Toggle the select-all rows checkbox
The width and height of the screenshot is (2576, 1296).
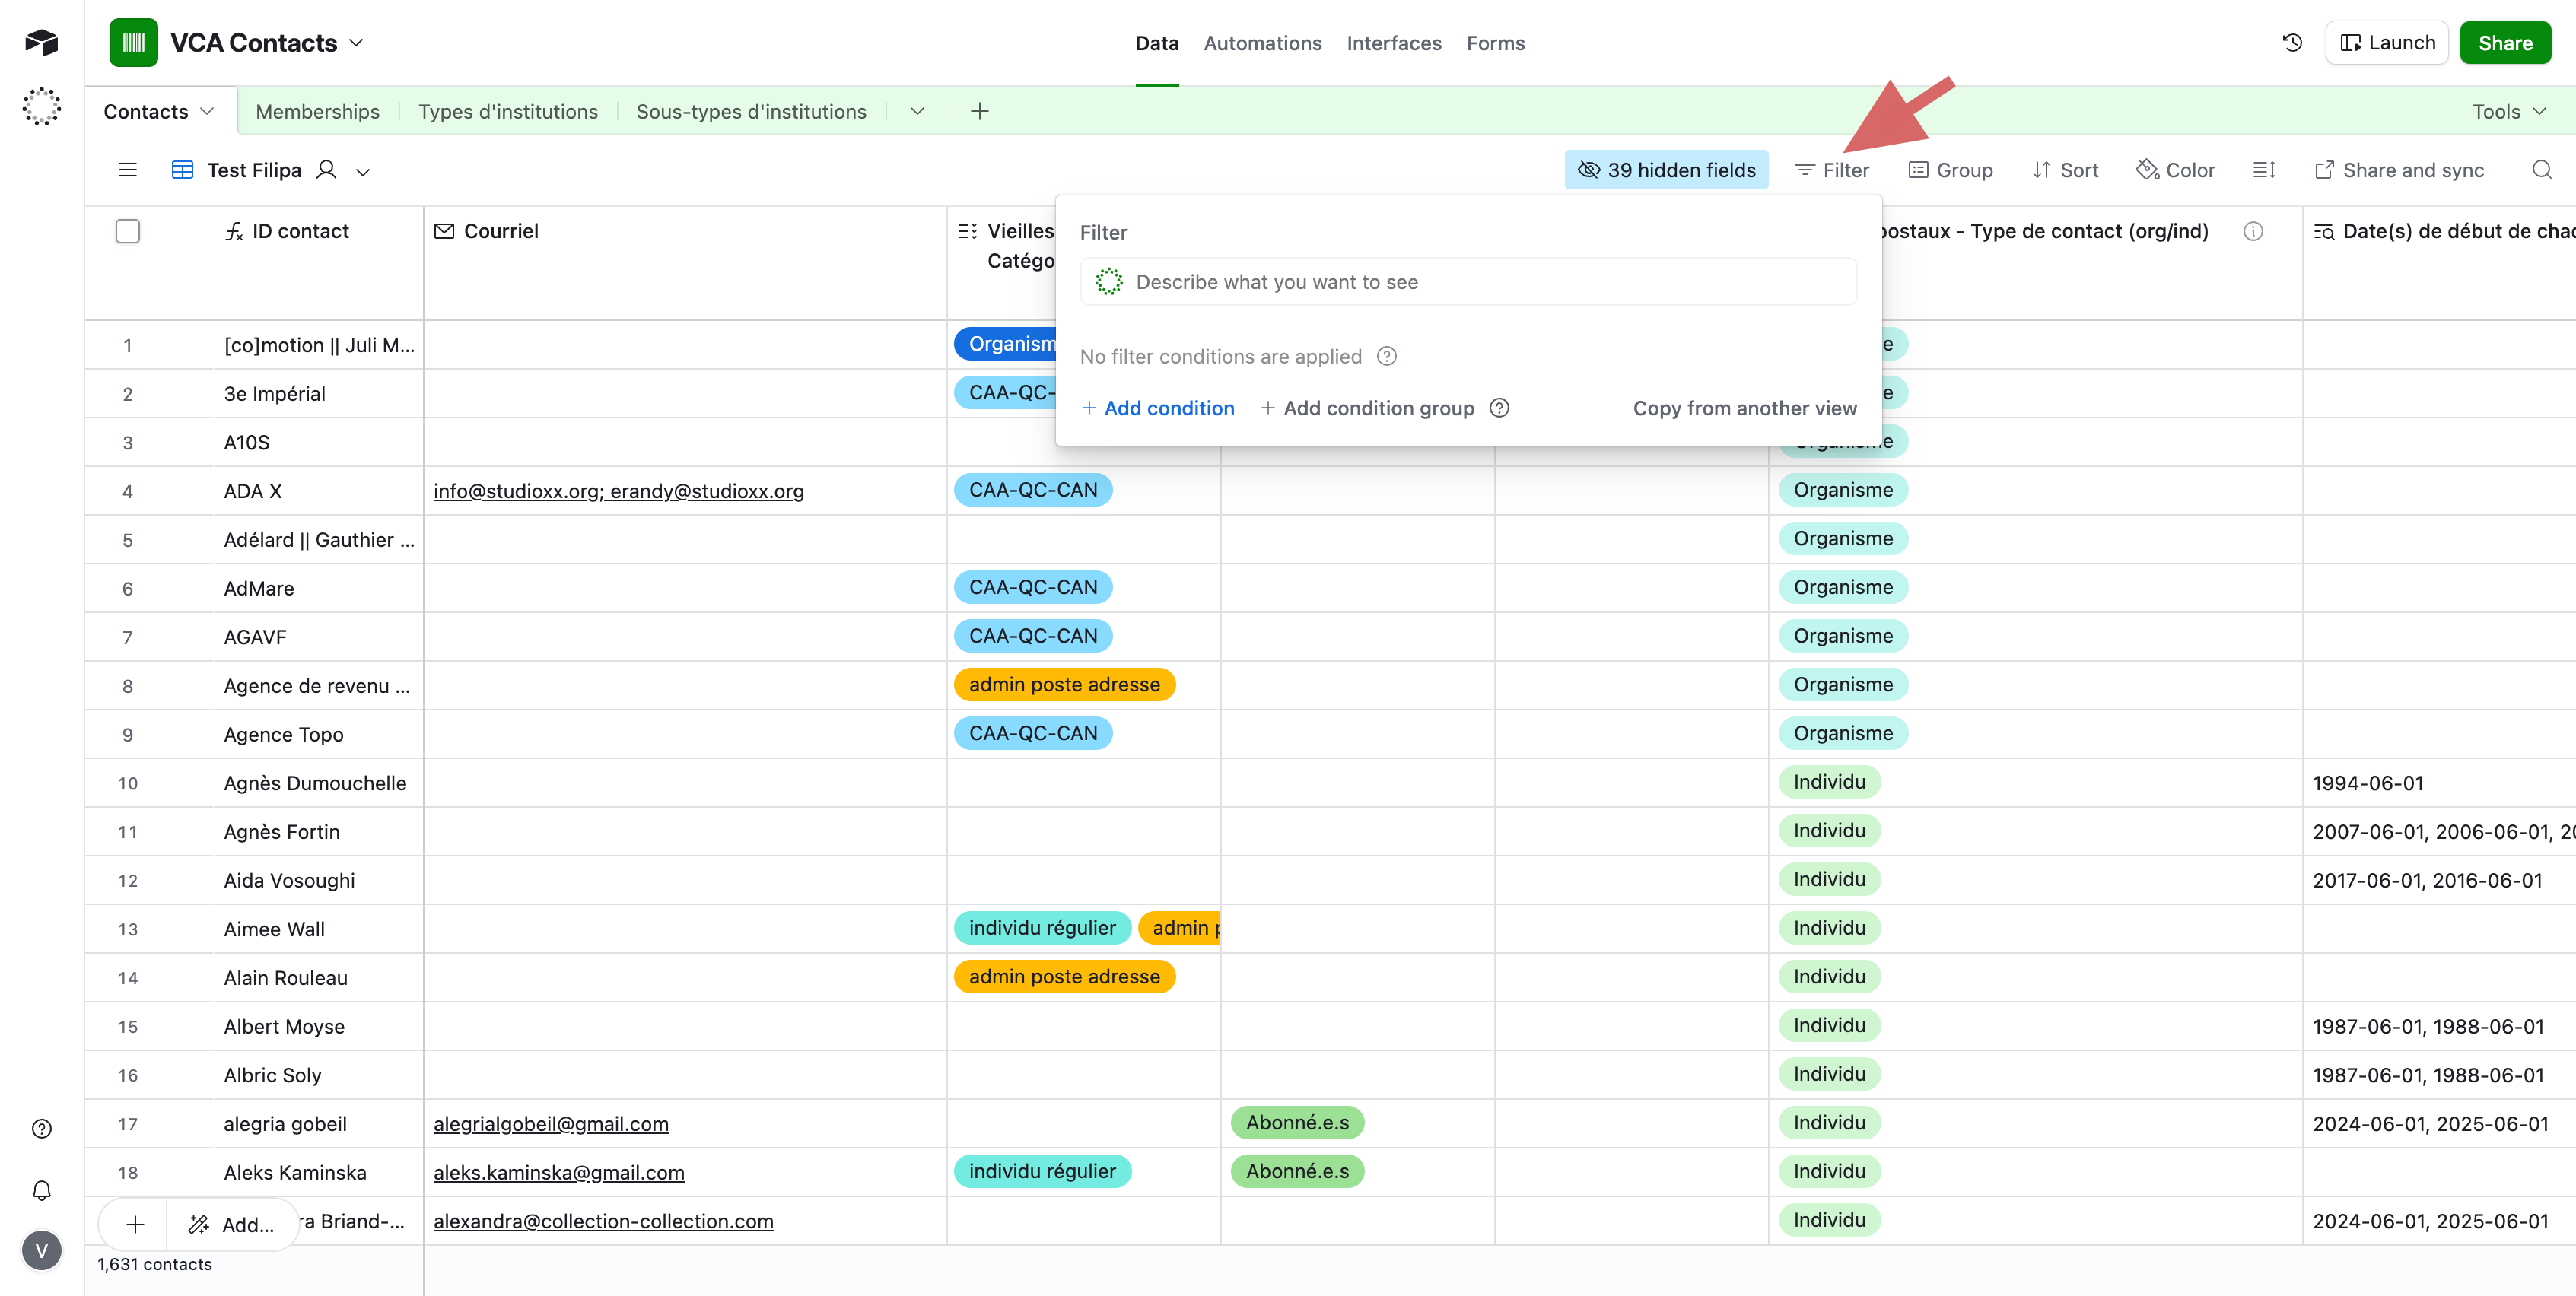[x=127, y=231]
